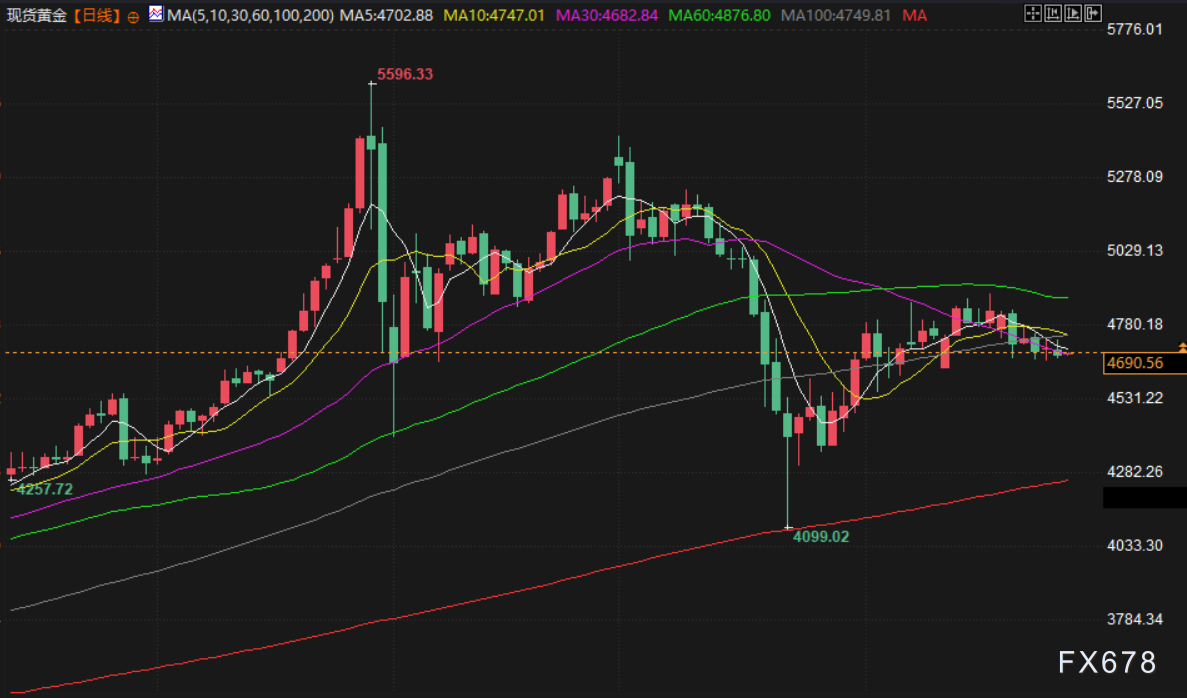Click 4531.22 on the price axis
This screenshot has height=698, width=1187.
click(x=1135, y=398)
